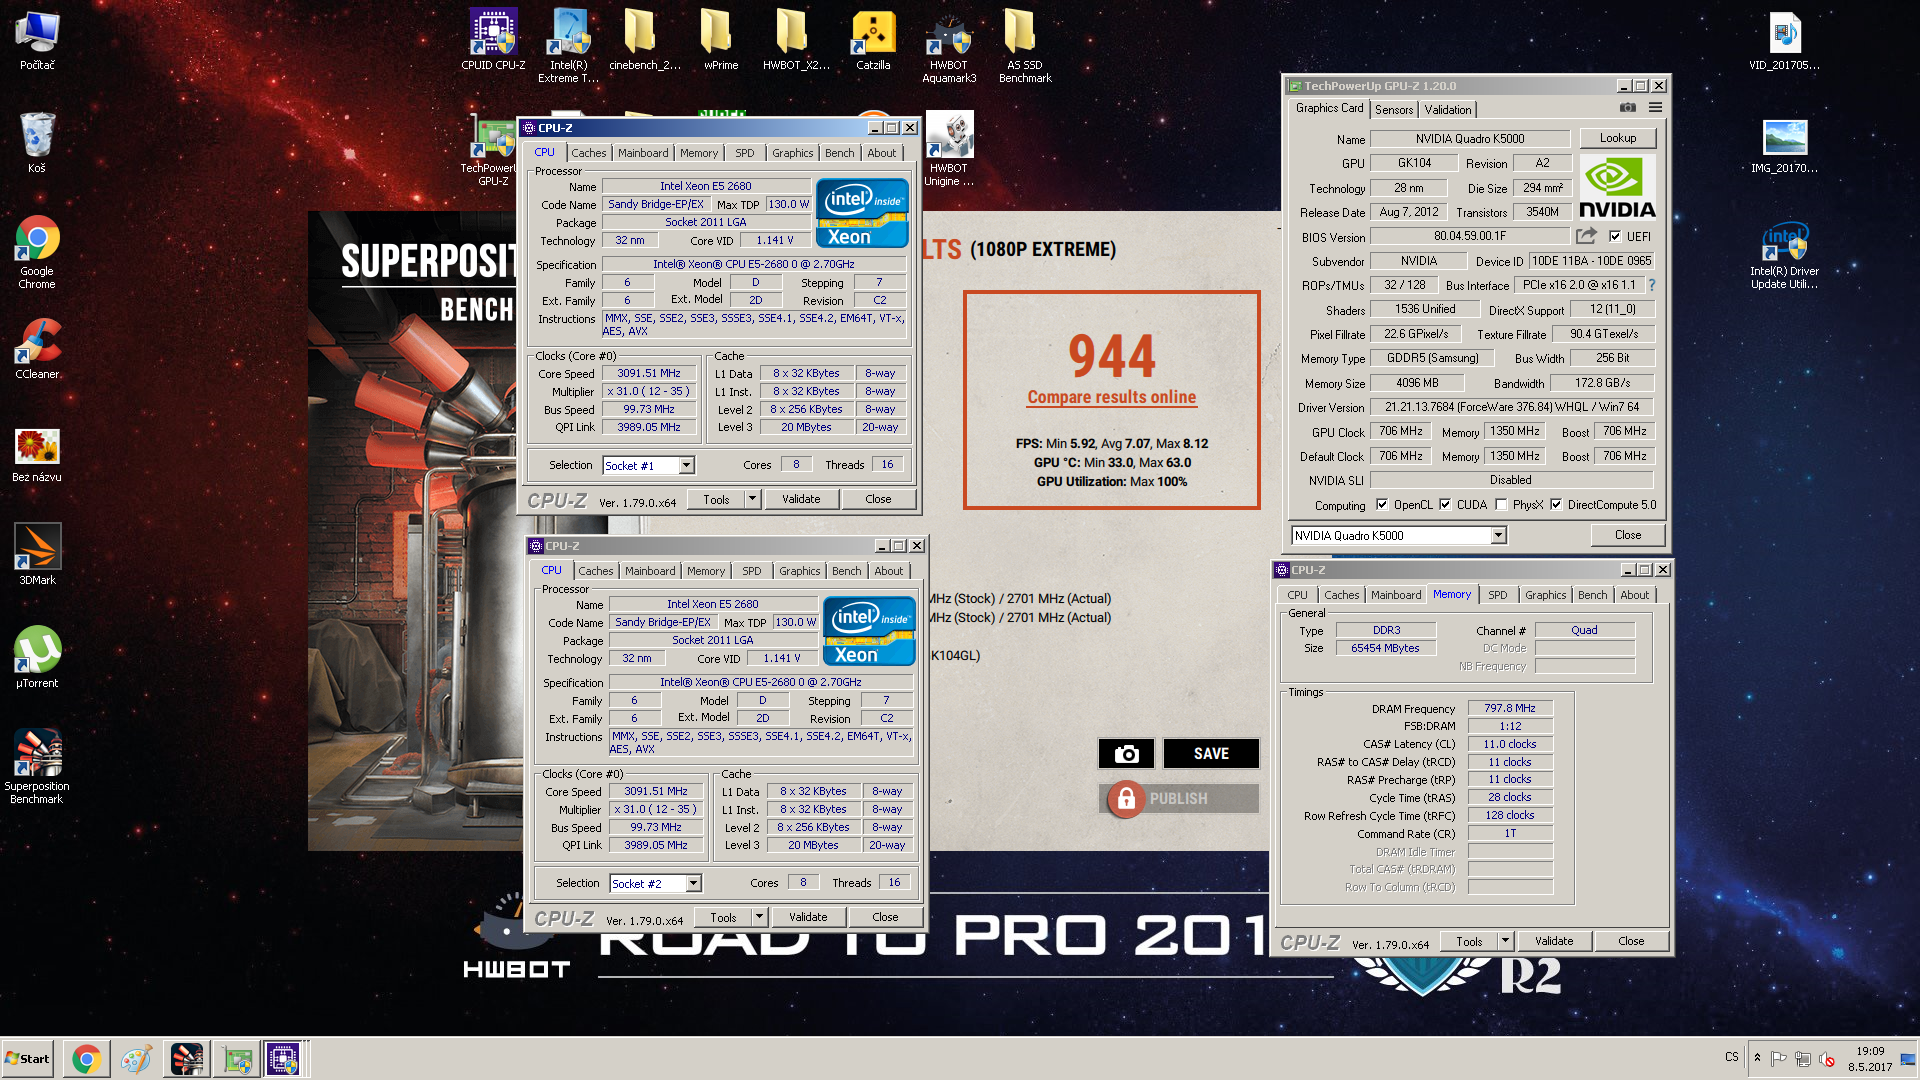Open the NVIDIA Quadro K5000 GPU dropdown
The image size is (1920, 1080).
(x=1498, y=536)
